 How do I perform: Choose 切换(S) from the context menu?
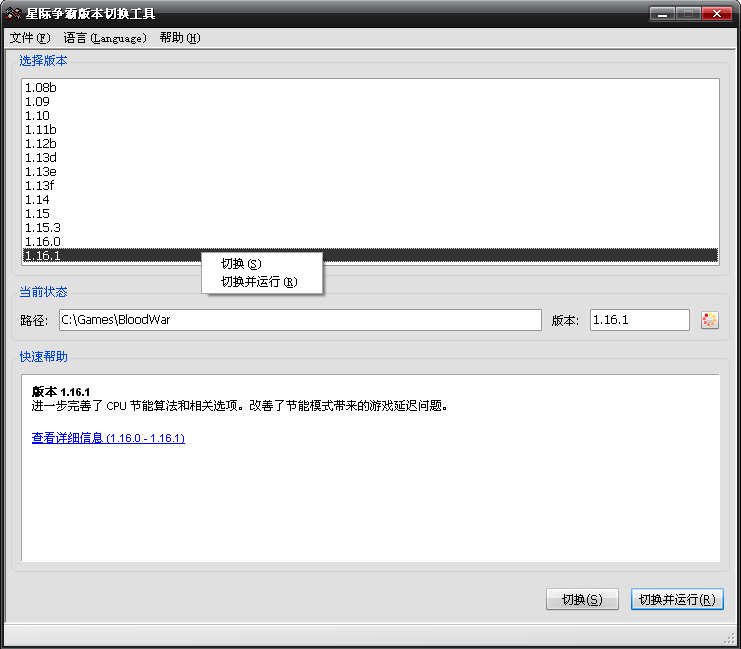pyautogui.click(x=241, y=264)
